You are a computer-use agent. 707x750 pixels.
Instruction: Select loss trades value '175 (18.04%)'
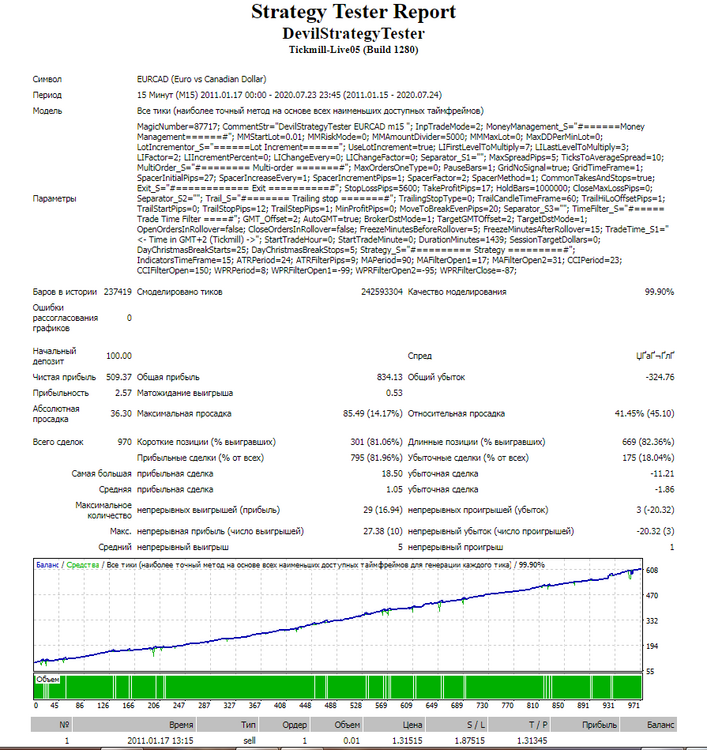(648, 458)
